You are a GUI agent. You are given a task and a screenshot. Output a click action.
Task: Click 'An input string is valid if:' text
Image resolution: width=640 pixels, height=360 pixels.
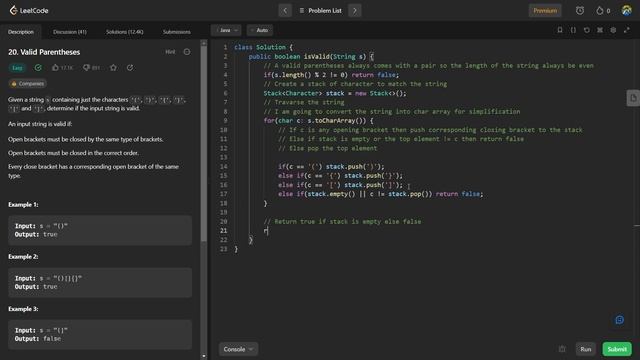(x=40, y=124)
